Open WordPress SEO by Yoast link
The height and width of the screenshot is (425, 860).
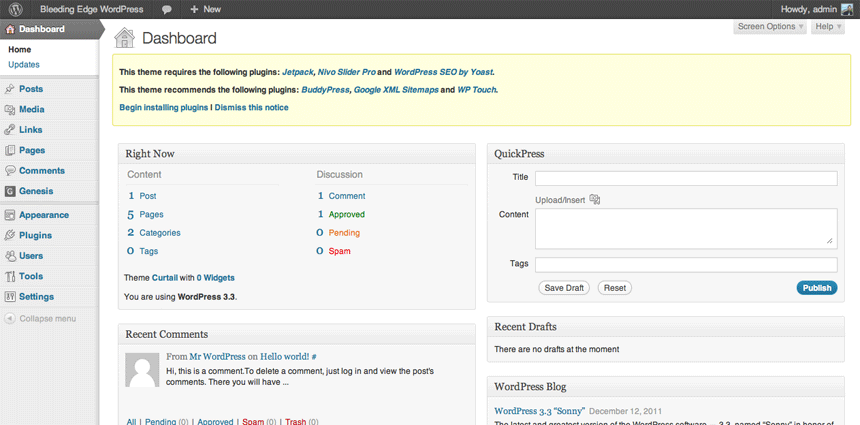tap(443, 72)
